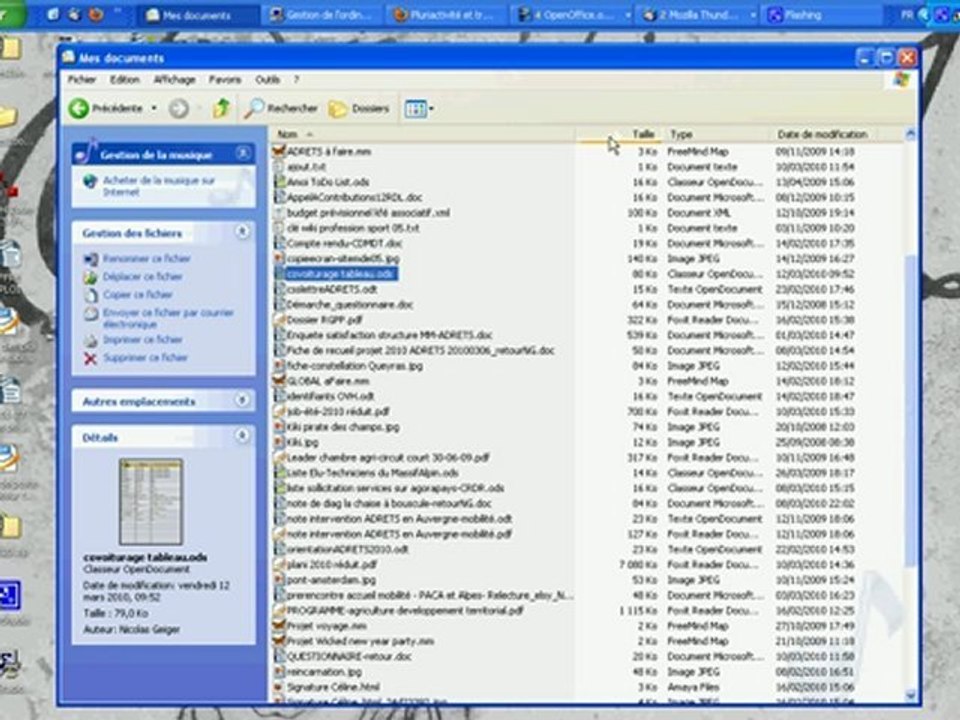
Task: Click Envoyer ce fichier par courrier électronique
Action: (x=168, y=318)
